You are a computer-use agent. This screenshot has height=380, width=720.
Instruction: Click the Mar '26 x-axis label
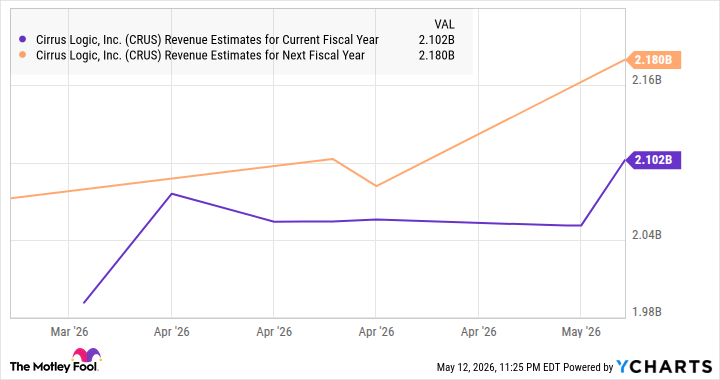pyautogui.click(x=69, y=332)
